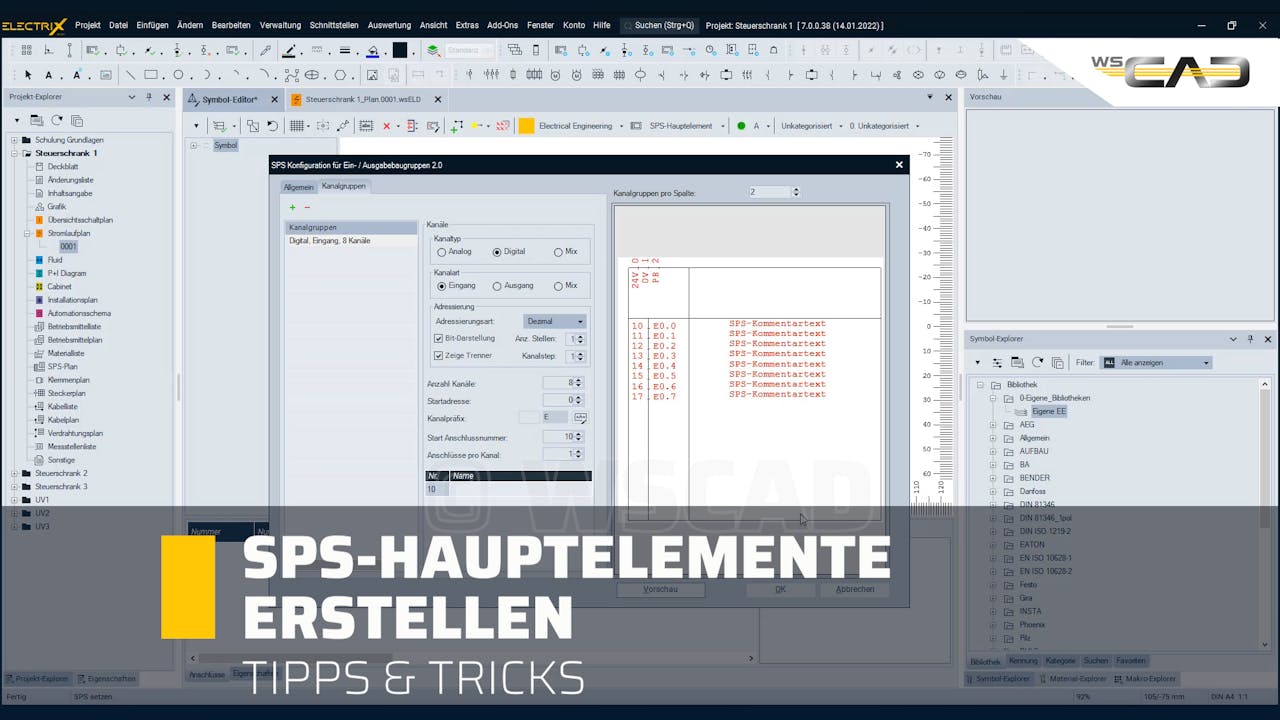
Task: Switch to the Allgemein tab in SPS dialog
Action: (x=298, y=186)
